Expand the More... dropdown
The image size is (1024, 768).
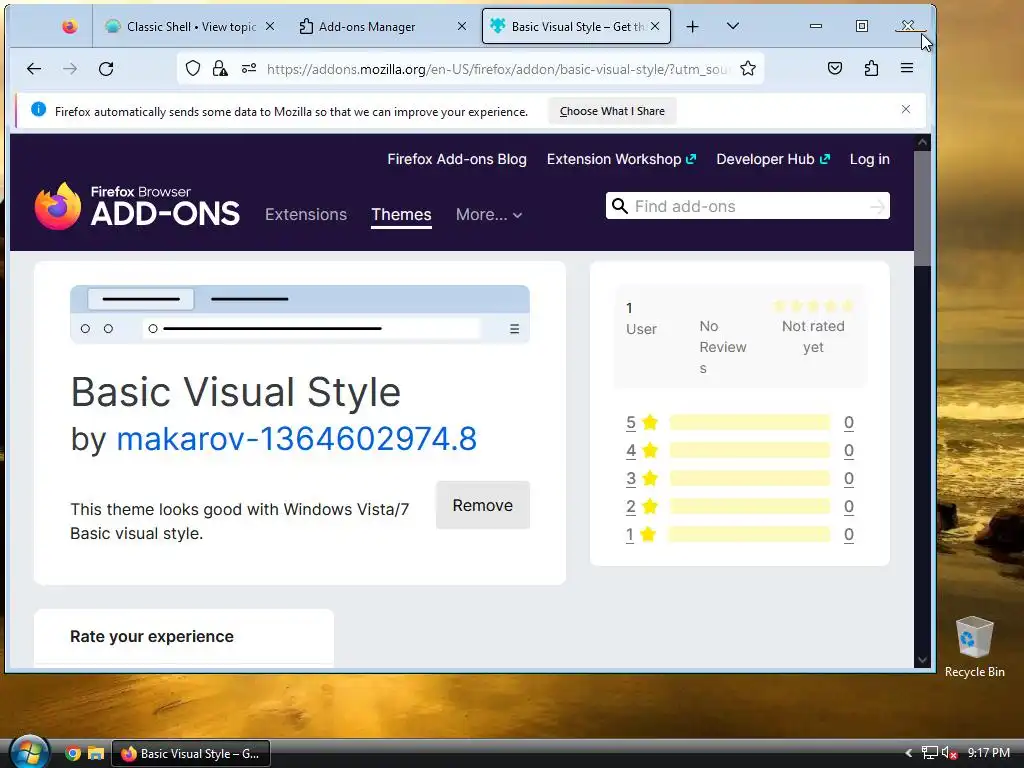tap(488, 215)
